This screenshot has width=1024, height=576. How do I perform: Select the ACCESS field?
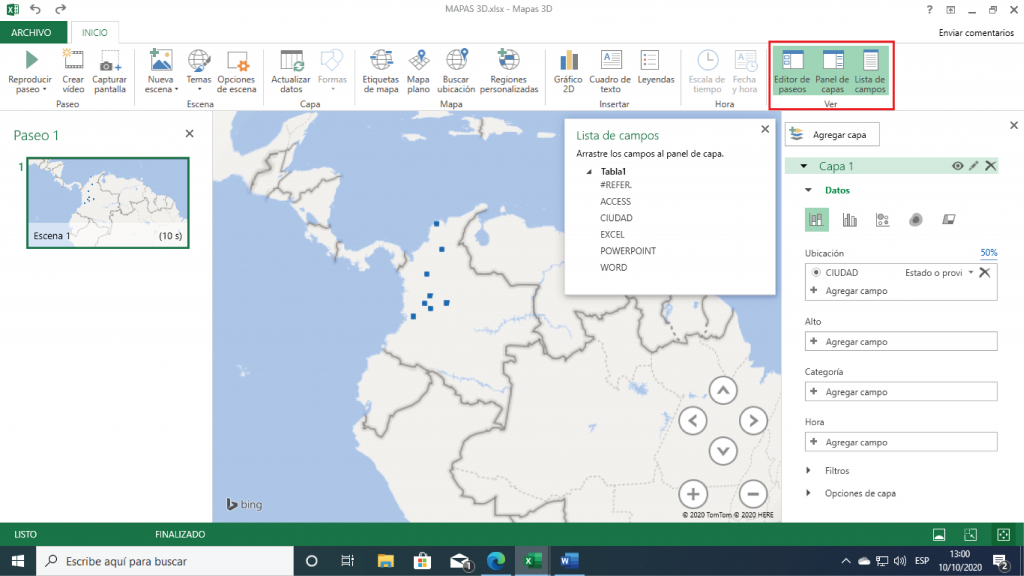(x=615, y=202)
